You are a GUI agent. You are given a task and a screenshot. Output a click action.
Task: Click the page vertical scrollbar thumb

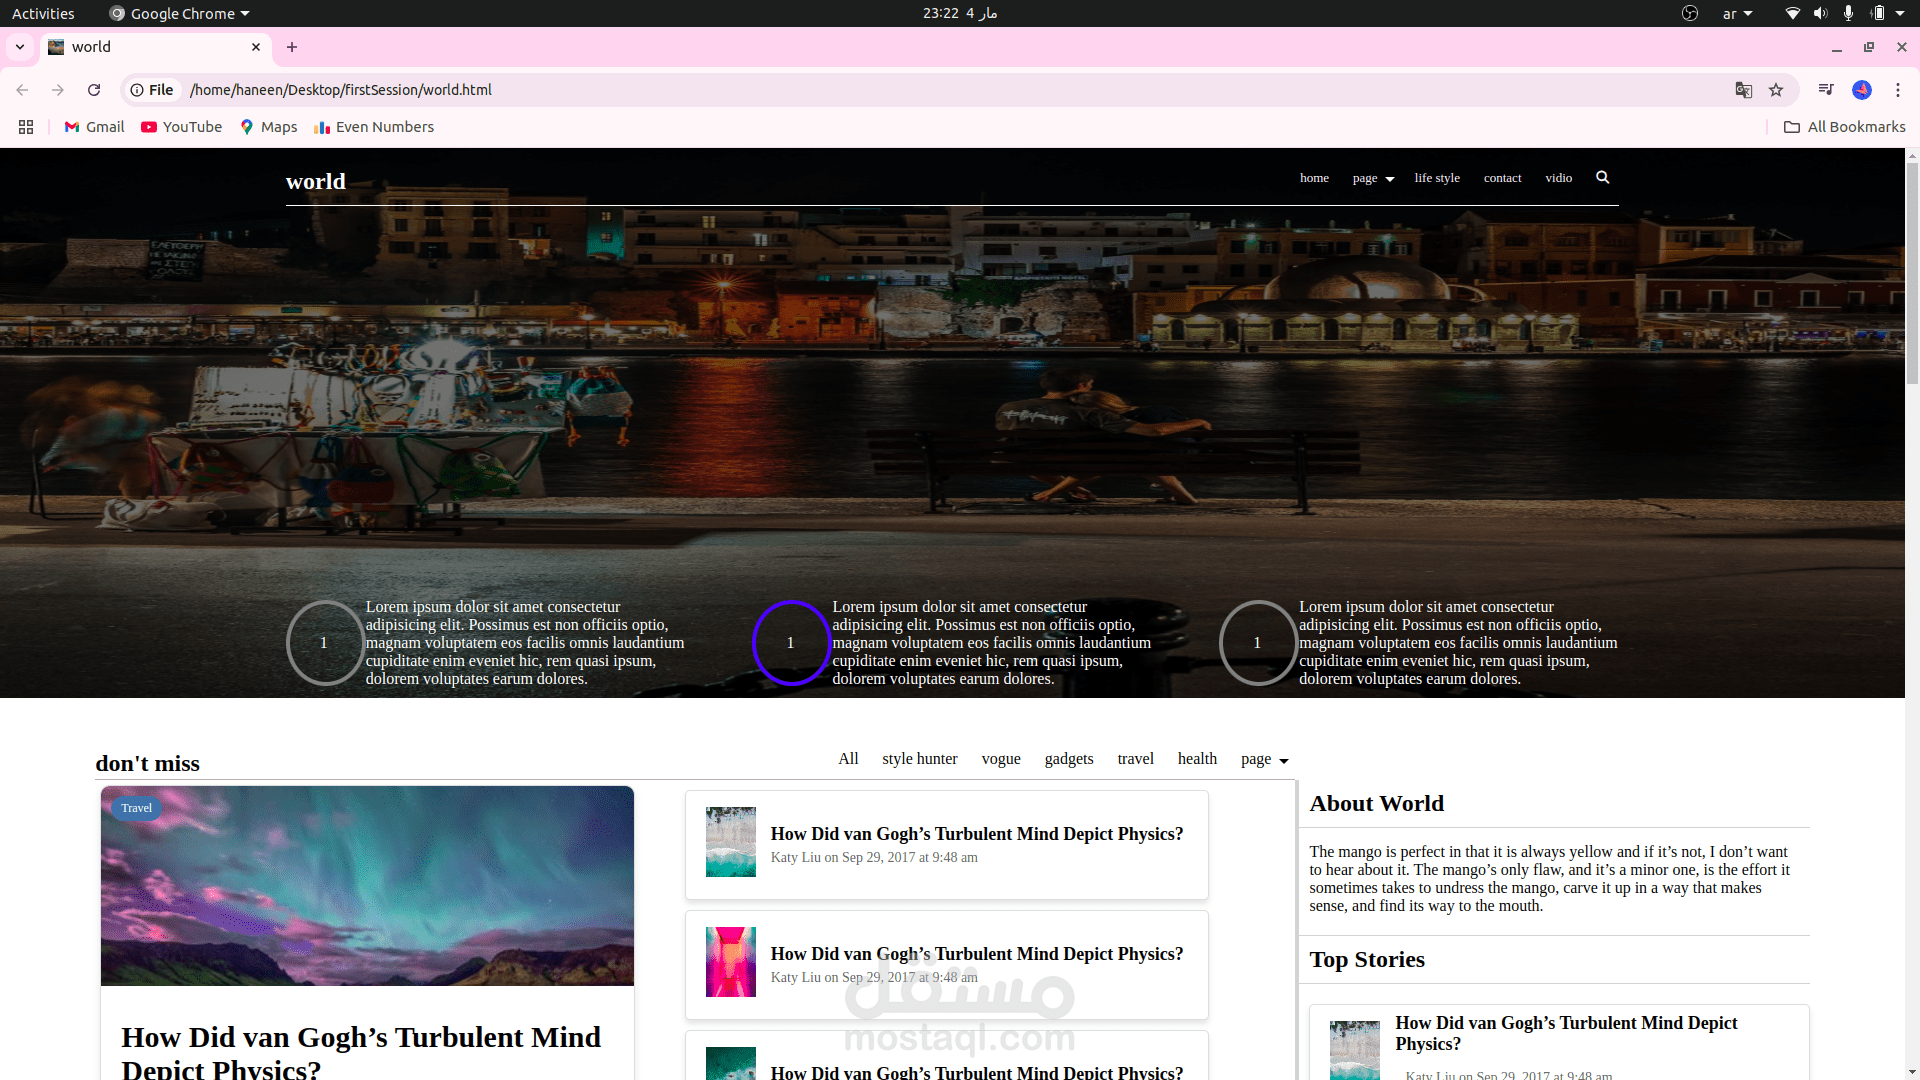pyautogui.click(x=1912, y=272)
